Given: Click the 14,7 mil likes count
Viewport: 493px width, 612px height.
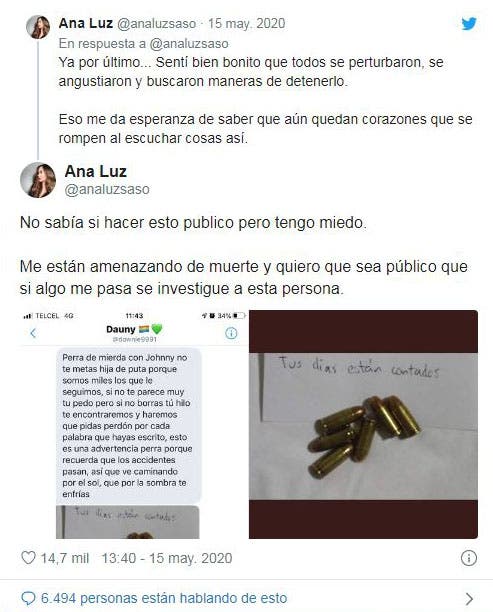Looking at the screenshot, I should click(65, 558).
